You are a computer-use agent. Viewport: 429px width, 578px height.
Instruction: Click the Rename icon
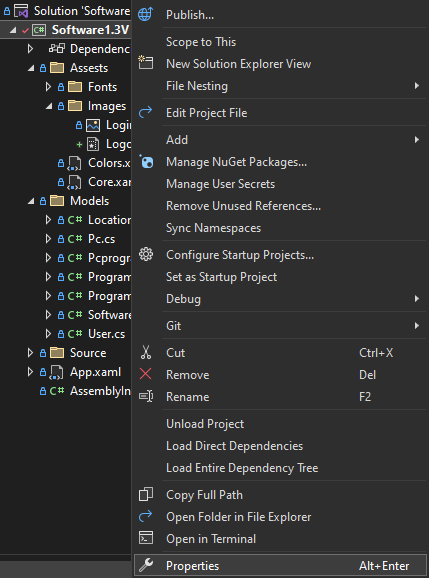click(146, 396)
